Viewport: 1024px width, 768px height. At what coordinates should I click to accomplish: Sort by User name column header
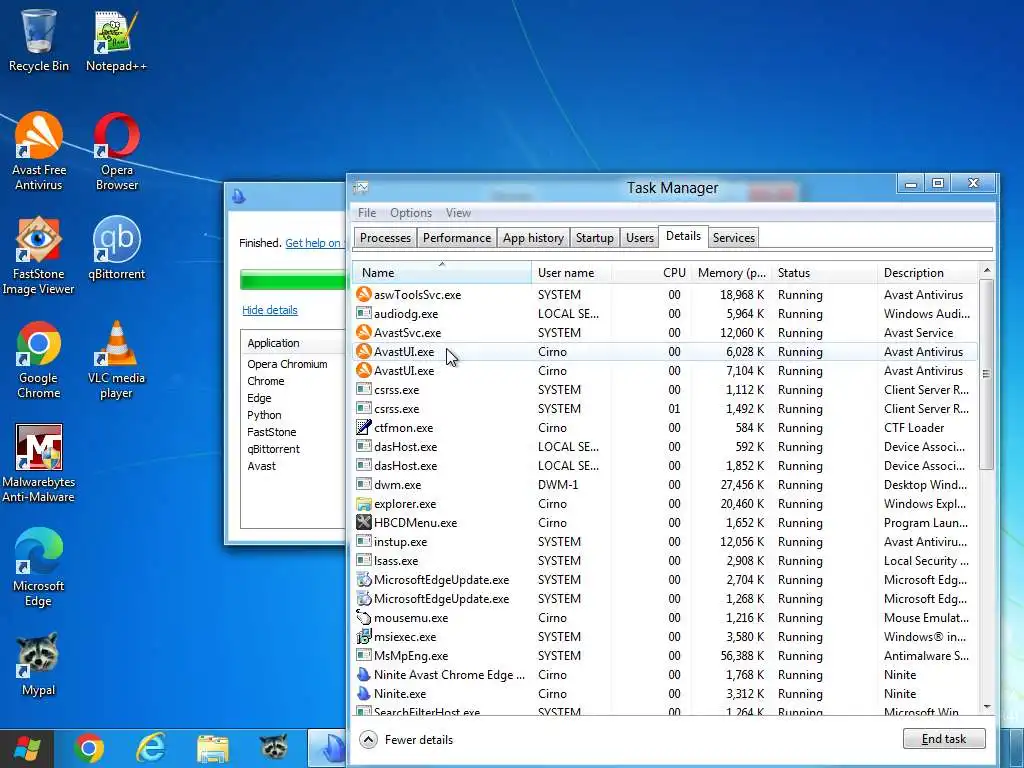point(572,273)
